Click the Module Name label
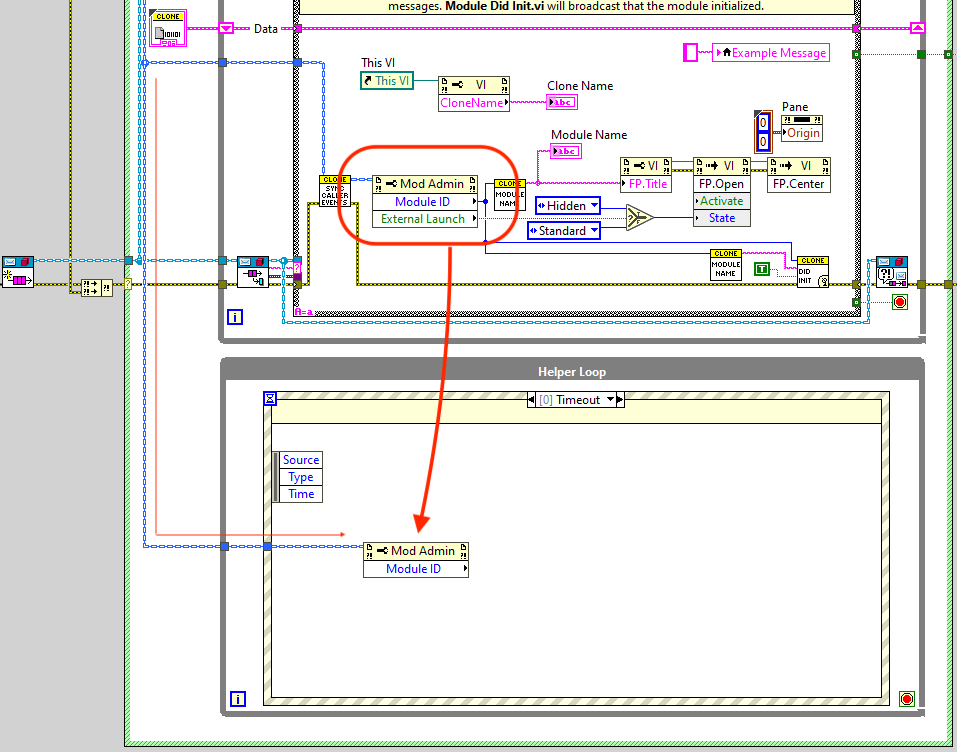Viewport: 957px width, 752px height. [x=589, y=135]
